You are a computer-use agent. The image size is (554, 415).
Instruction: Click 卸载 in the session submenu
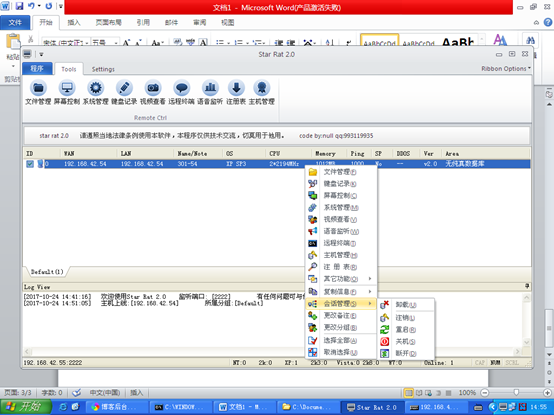[x=406, y=305]
